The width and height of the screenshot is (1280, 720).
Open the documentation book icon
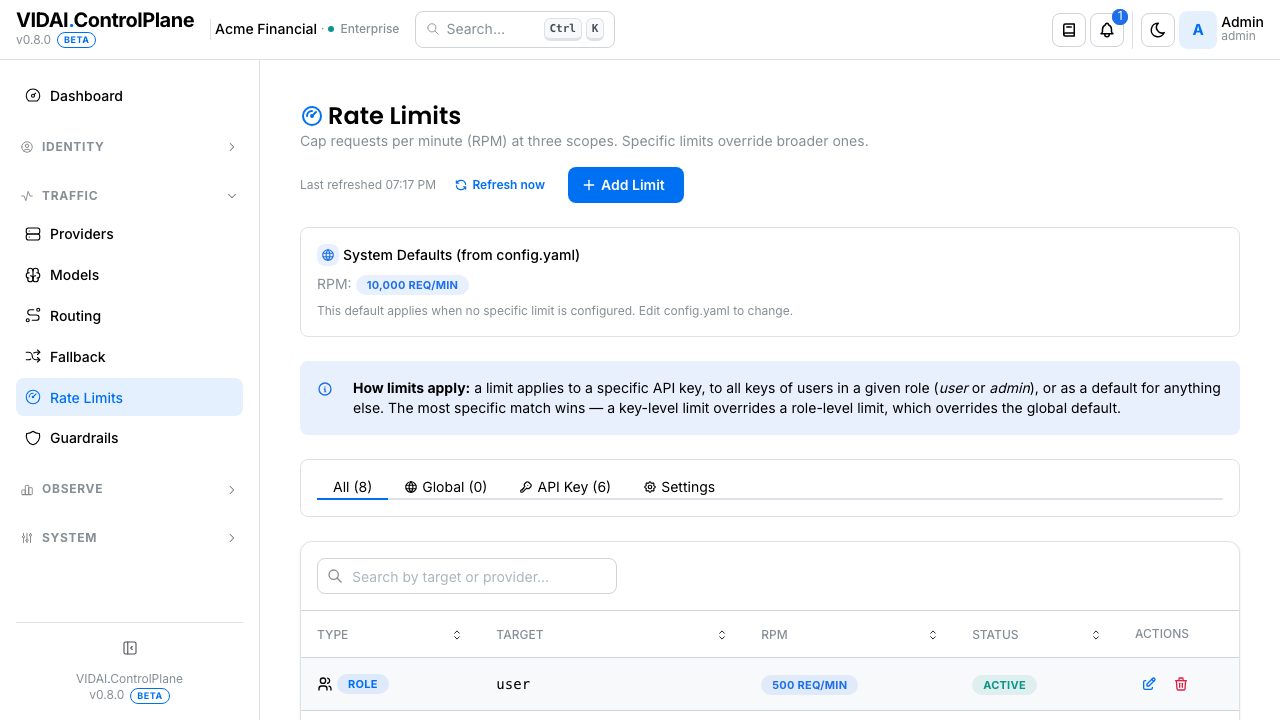coord(1069,30)
